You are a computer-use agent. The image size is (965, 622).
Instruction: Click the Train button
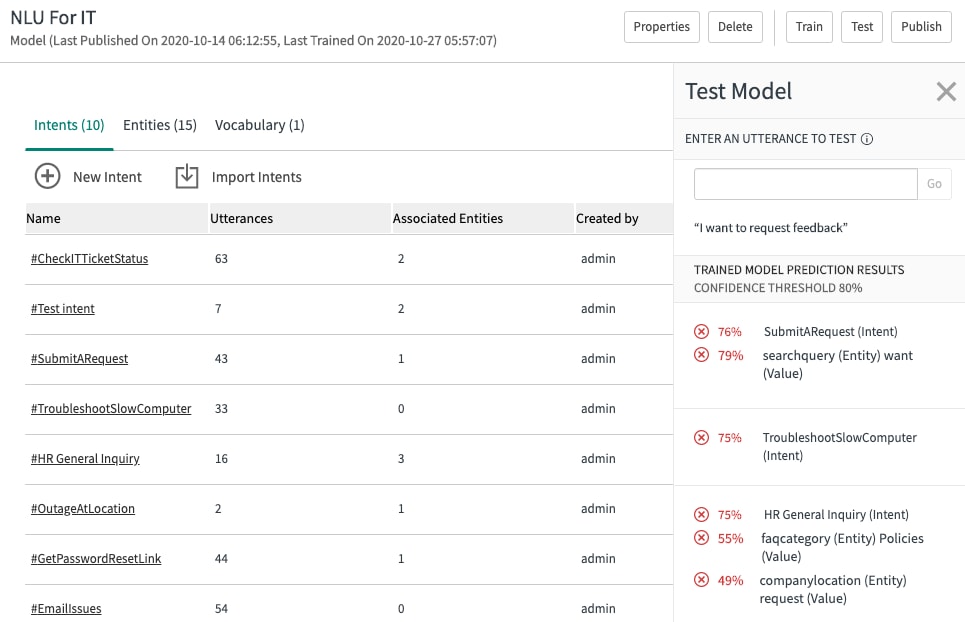pos(809,27)
